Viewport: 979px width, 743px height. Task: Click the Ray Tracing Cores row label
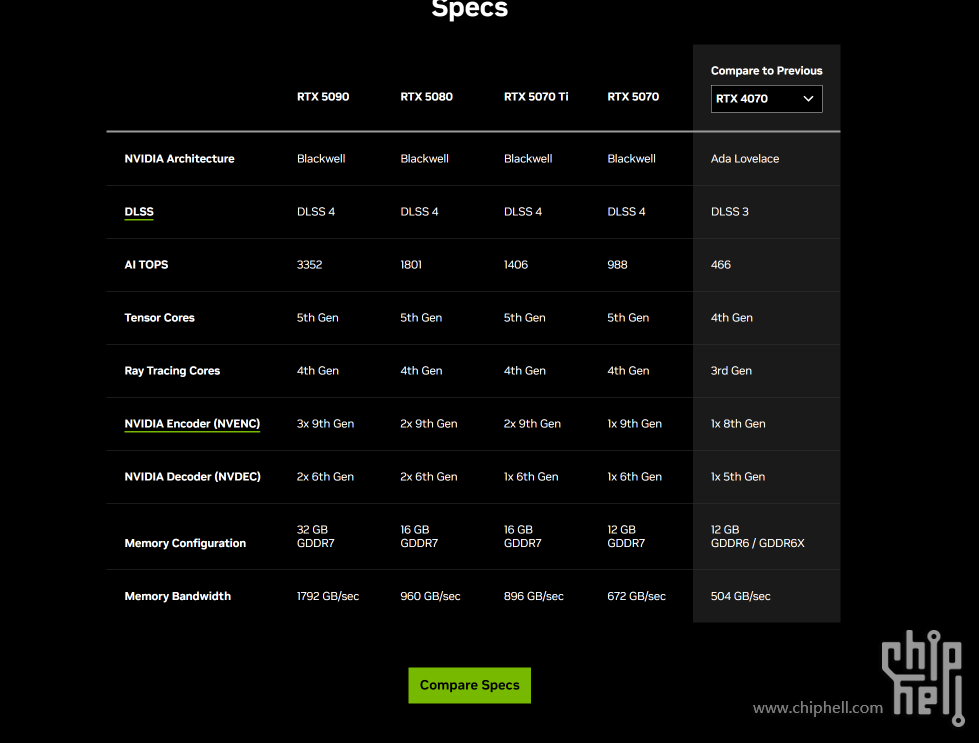click(x=172, y=371)
